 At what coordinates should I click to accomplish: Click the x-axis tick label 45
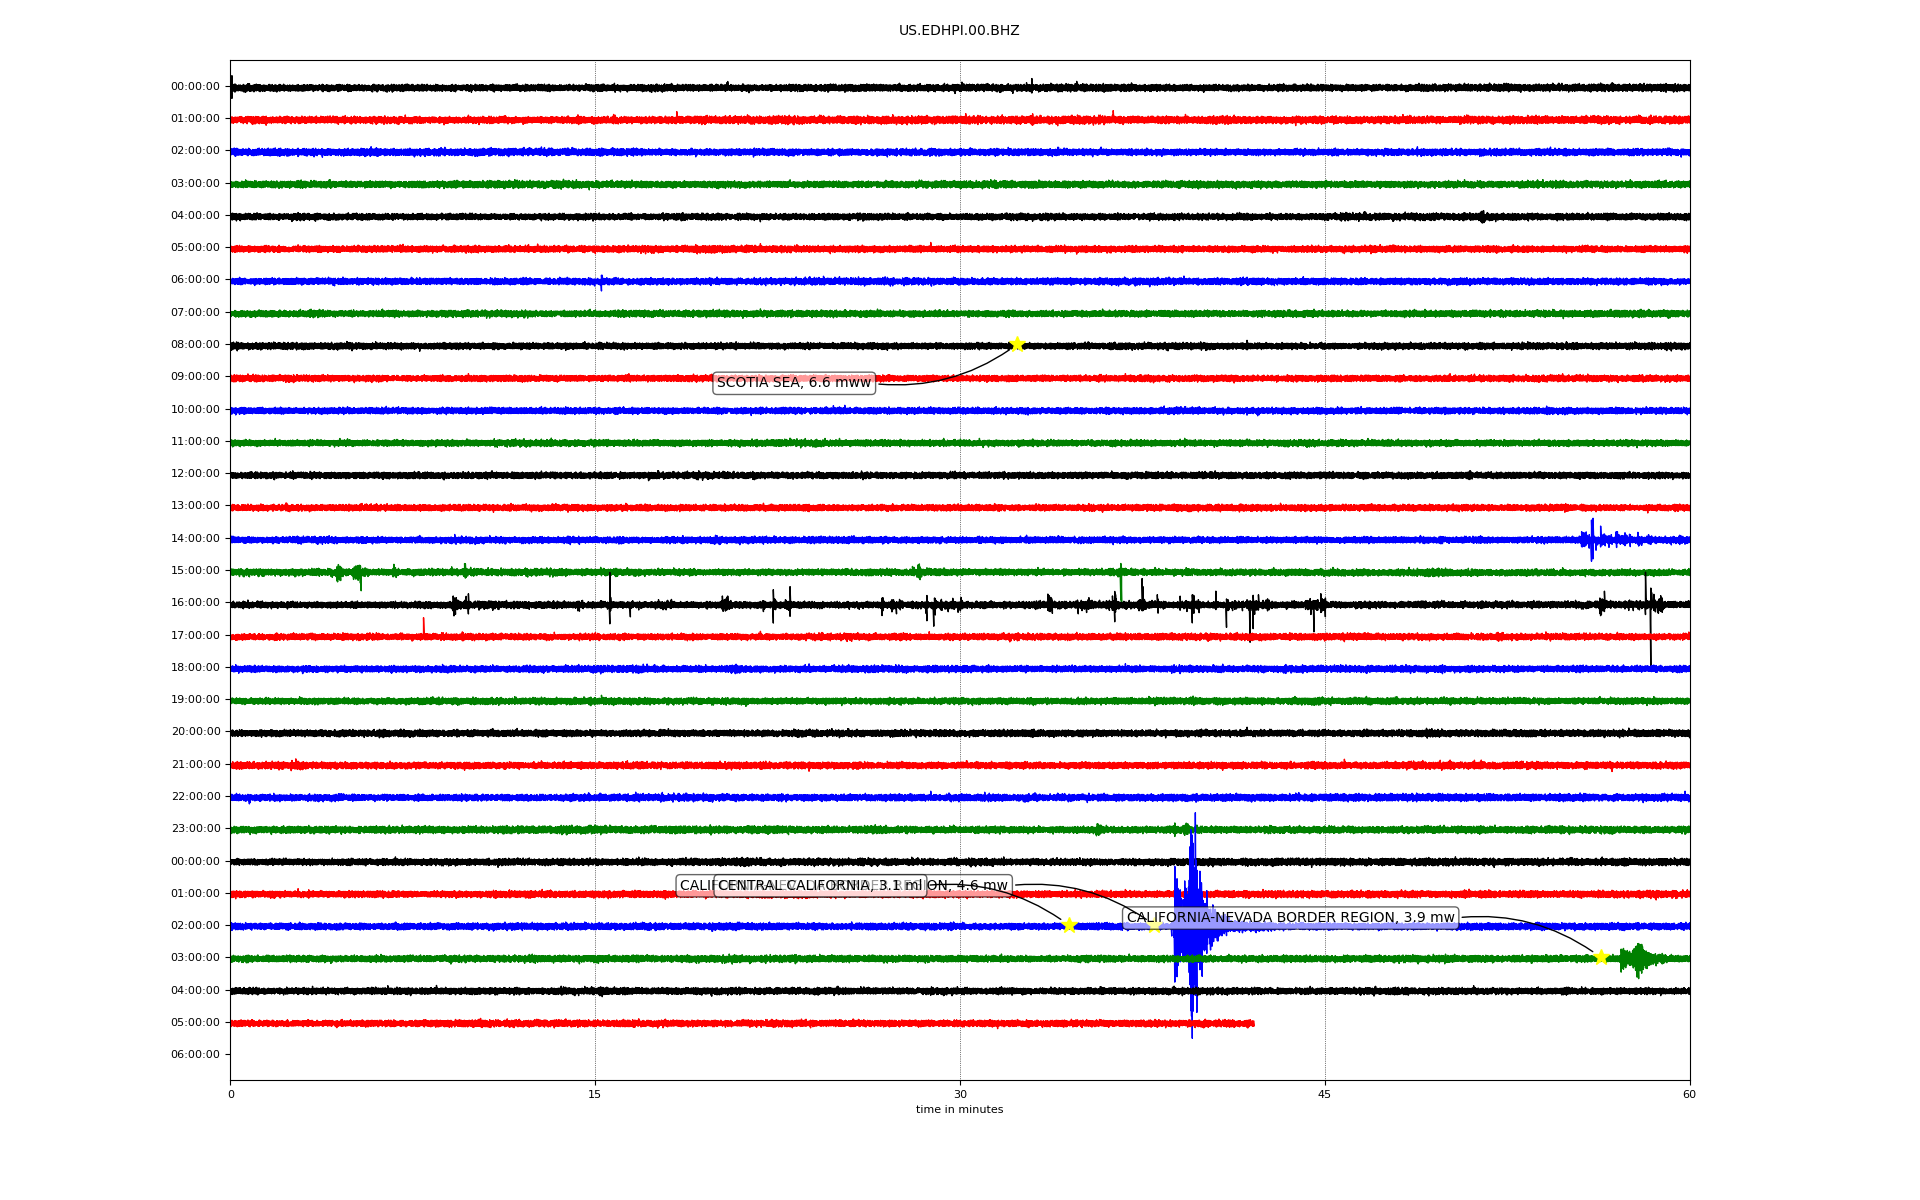click(x=1325, y=1095)
